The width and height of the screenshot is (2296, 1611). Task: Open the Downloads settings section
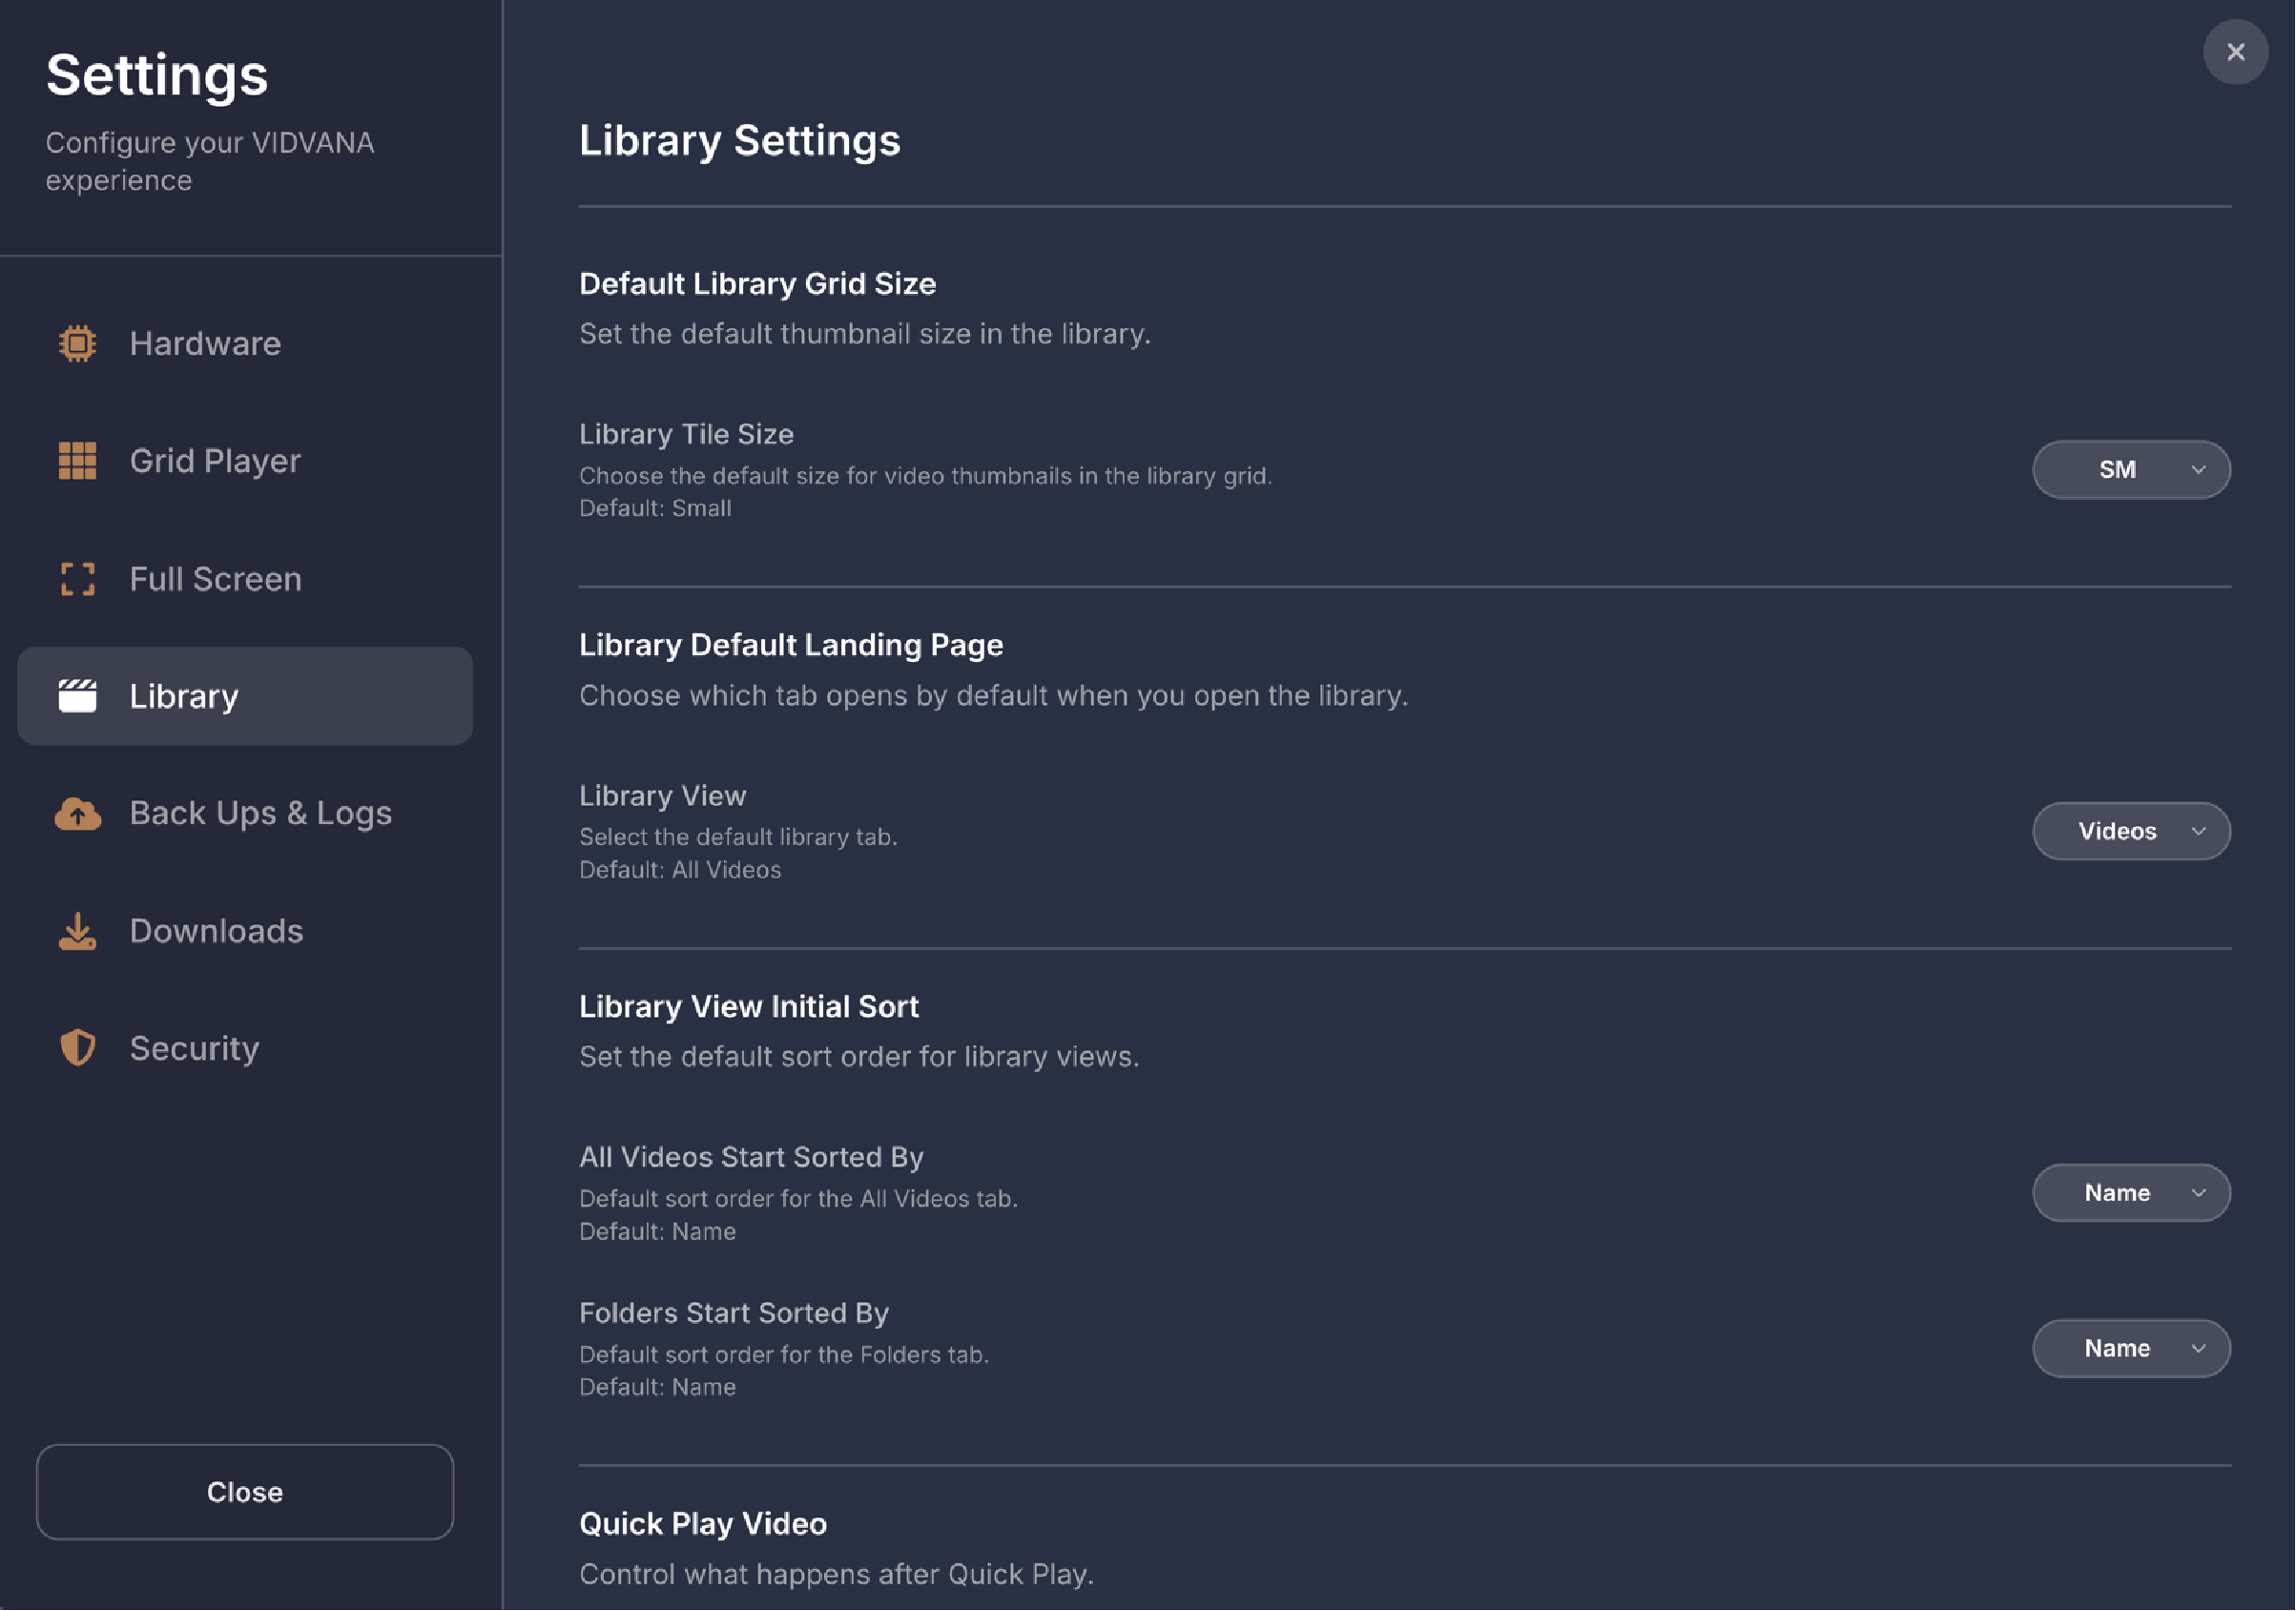[x=216, y=931]
